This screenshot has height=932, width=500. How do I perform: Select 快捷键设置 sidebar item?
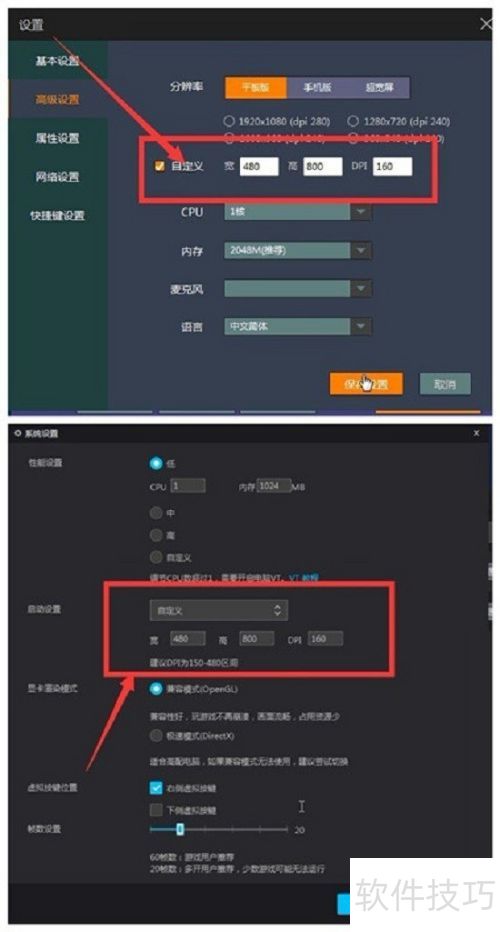click(58, 215)
